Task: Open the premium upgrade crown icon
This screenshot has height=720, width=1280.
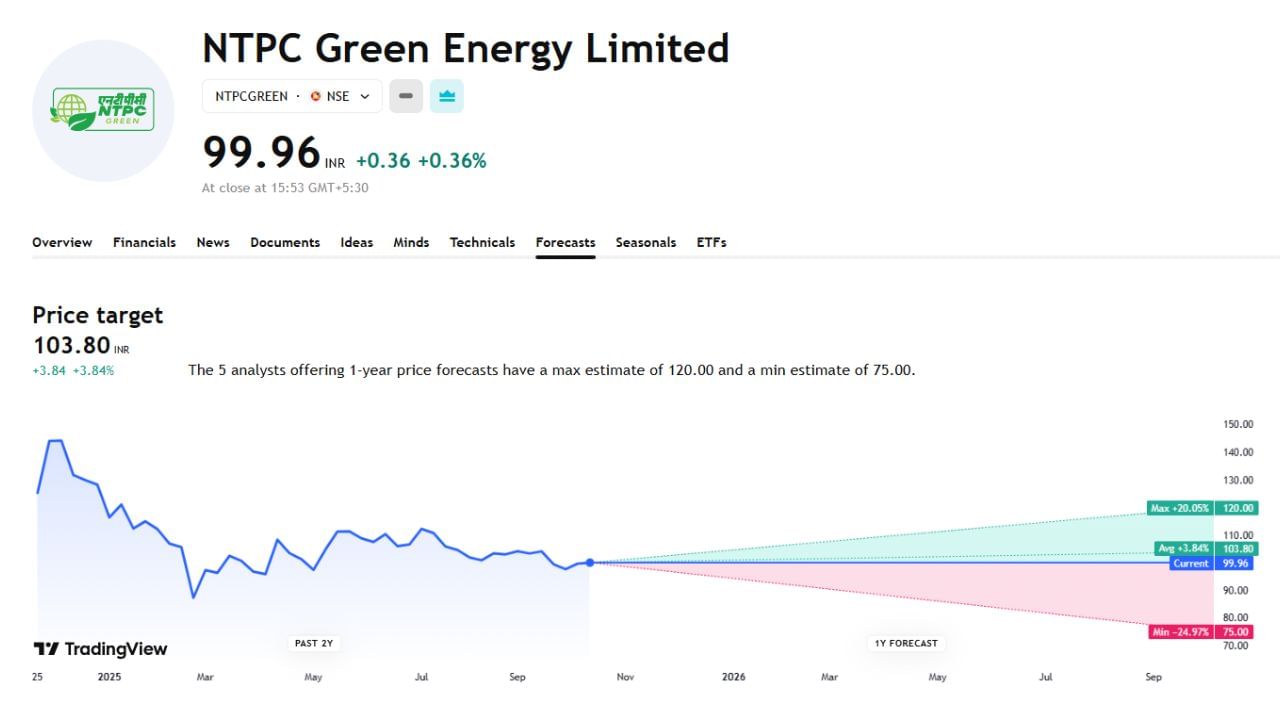Action: [446, 96]
